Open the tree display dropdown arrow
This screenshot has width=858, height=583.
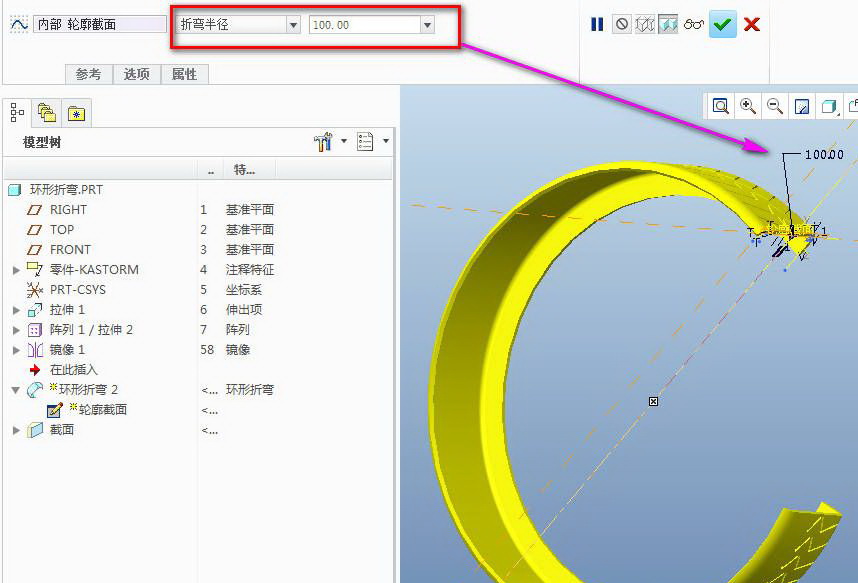click(x=386, y=141)
